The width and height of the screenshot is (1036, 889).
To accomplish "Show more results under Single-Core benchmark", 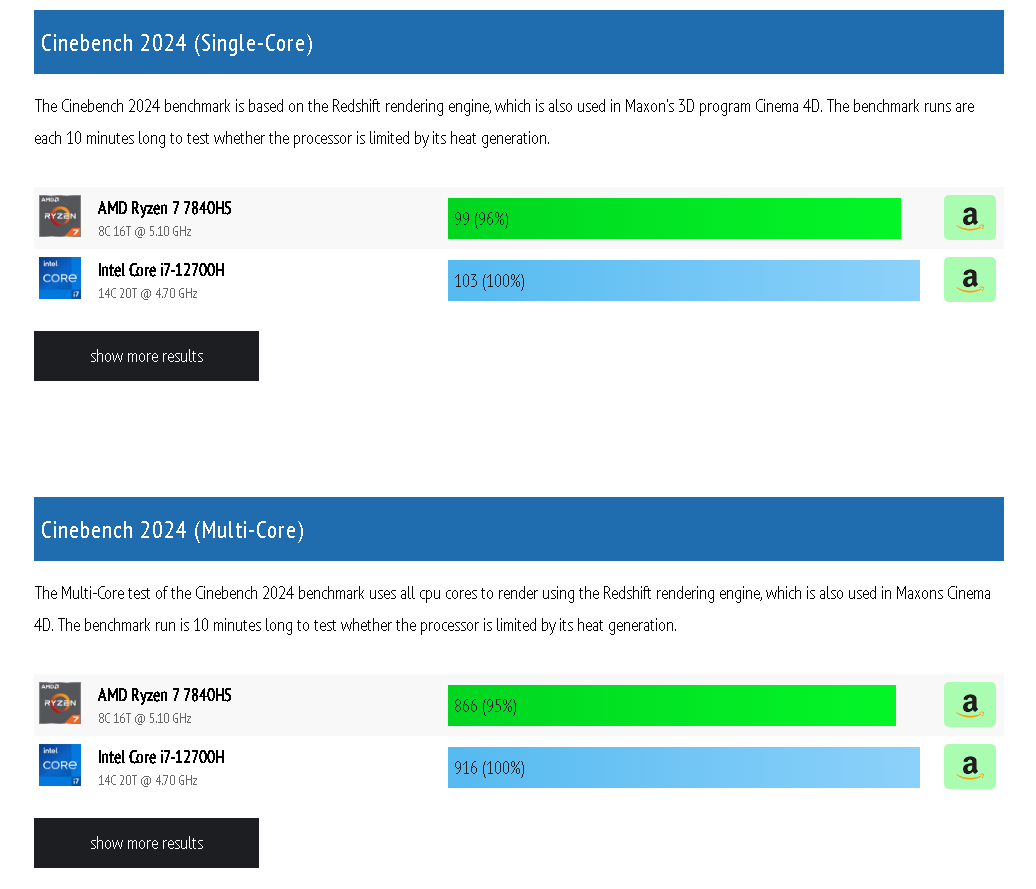I will click(x=146, y=356).
